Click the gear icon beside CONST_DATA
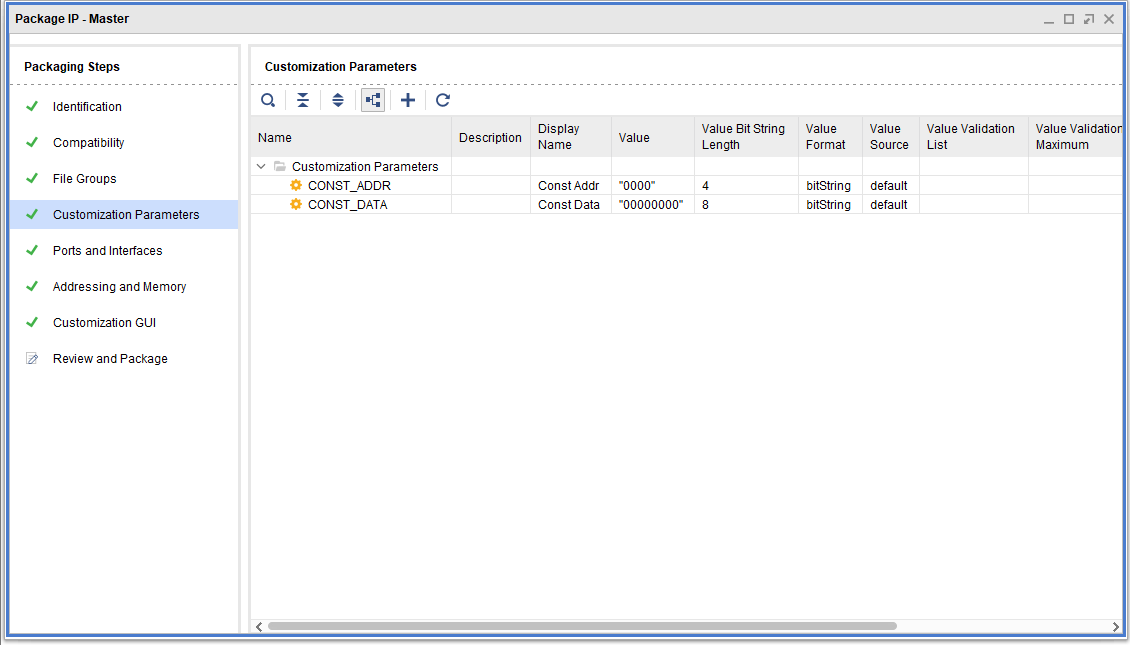 tap(295, 205)
